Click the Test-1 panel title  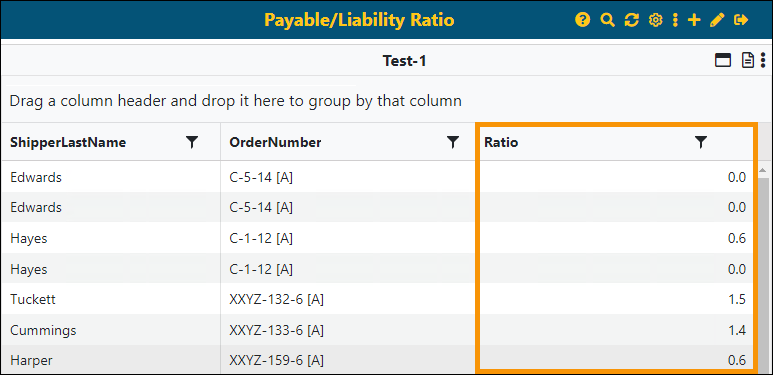point(404,61)
